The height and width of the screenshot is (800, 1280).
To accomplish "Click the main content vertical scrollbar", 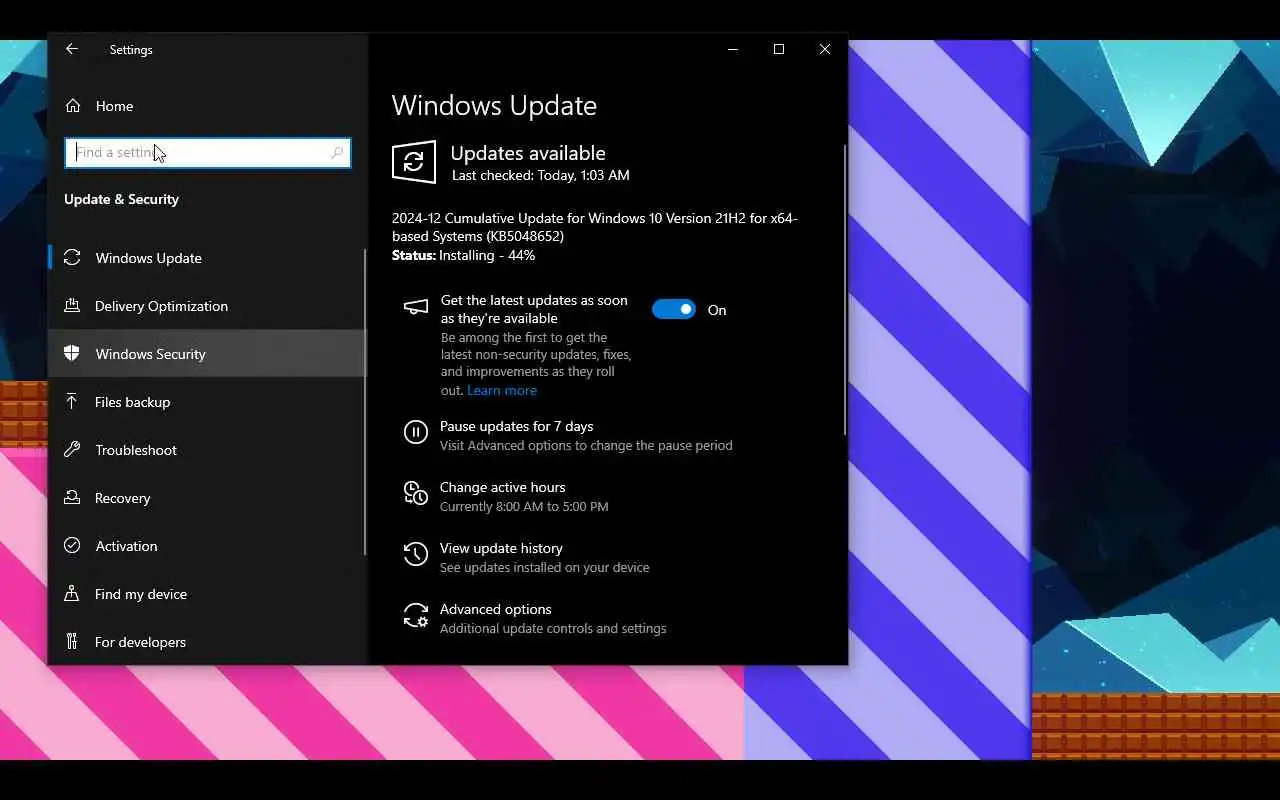I will click(845, 290).
